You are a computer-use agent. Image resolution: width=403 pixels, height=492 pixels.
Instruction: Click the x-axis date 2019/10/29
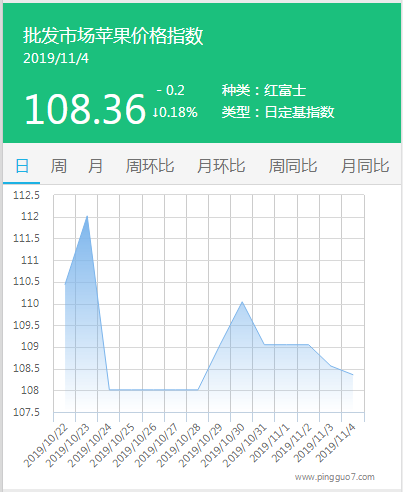(x=201, y=445)
